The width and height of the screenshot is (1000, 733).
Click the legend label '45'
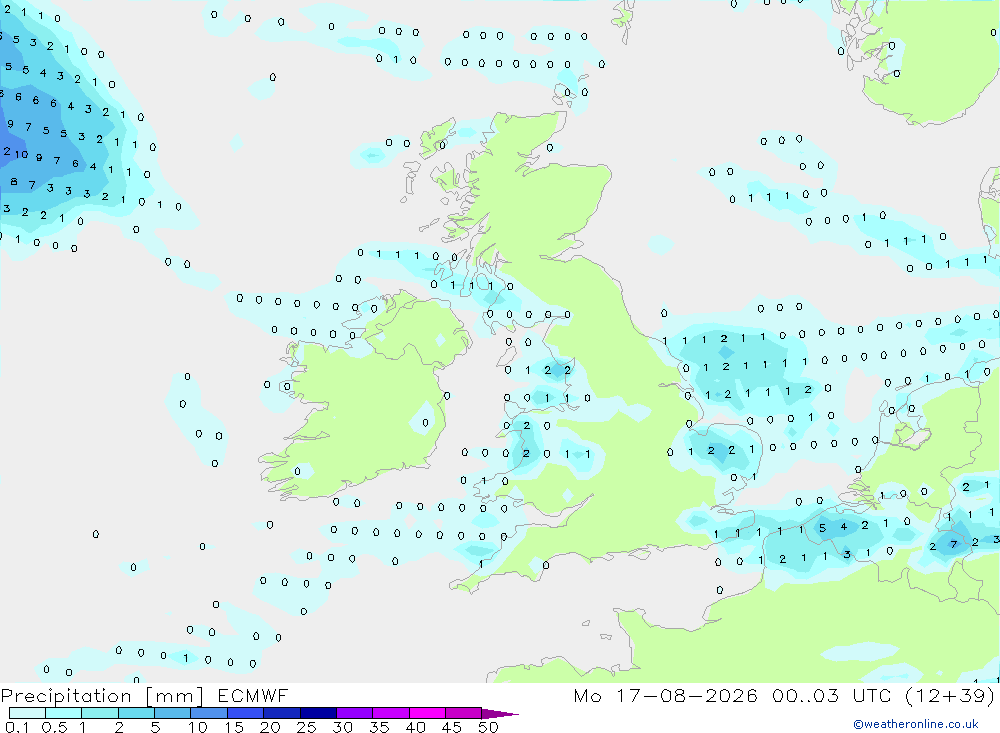tap(452, 727)
